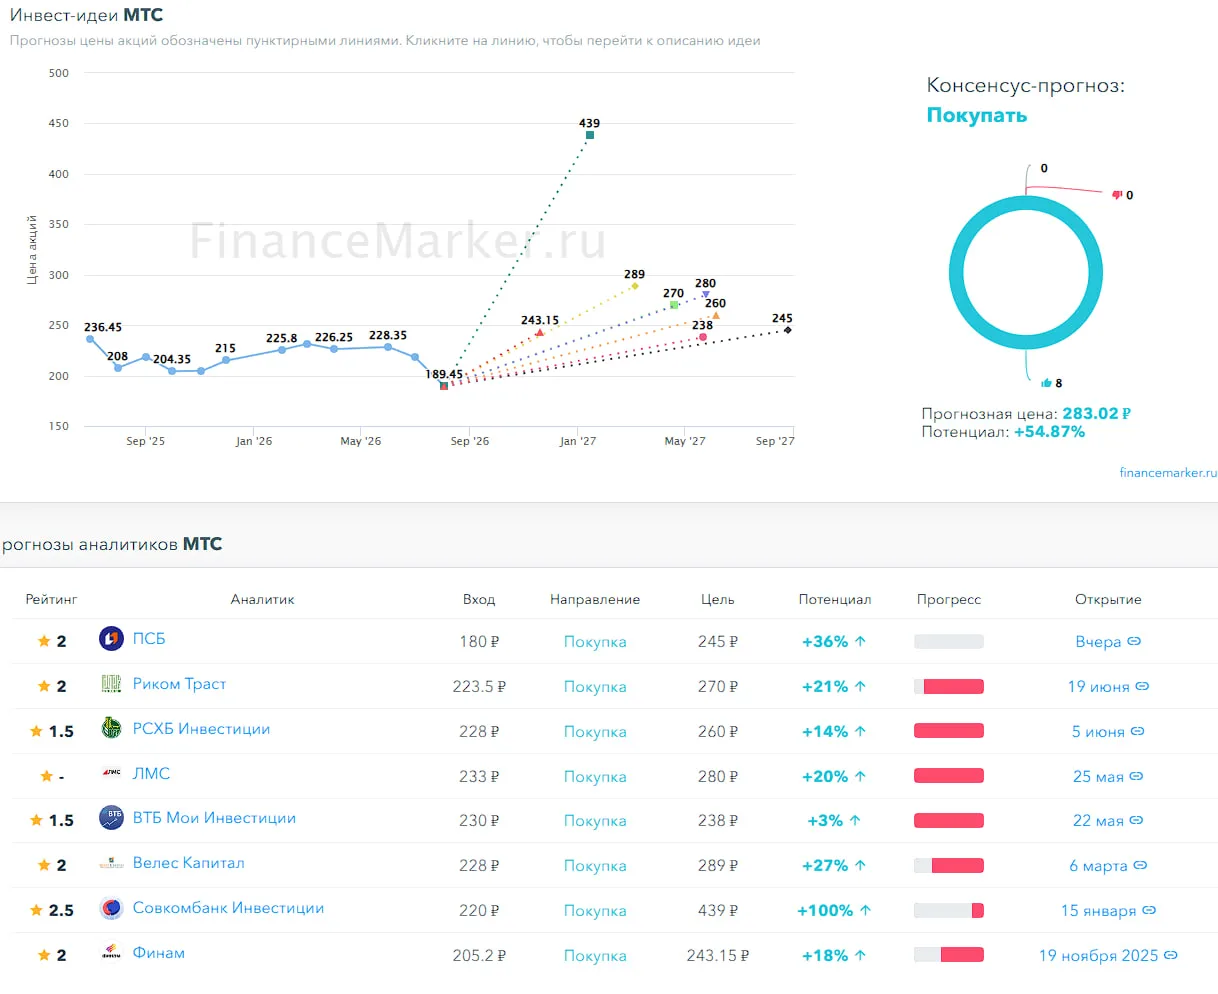Visit the financemarker.ru link
Image resolution: width=1218 pixels, height=994 pixels.
click(1168, 472)
